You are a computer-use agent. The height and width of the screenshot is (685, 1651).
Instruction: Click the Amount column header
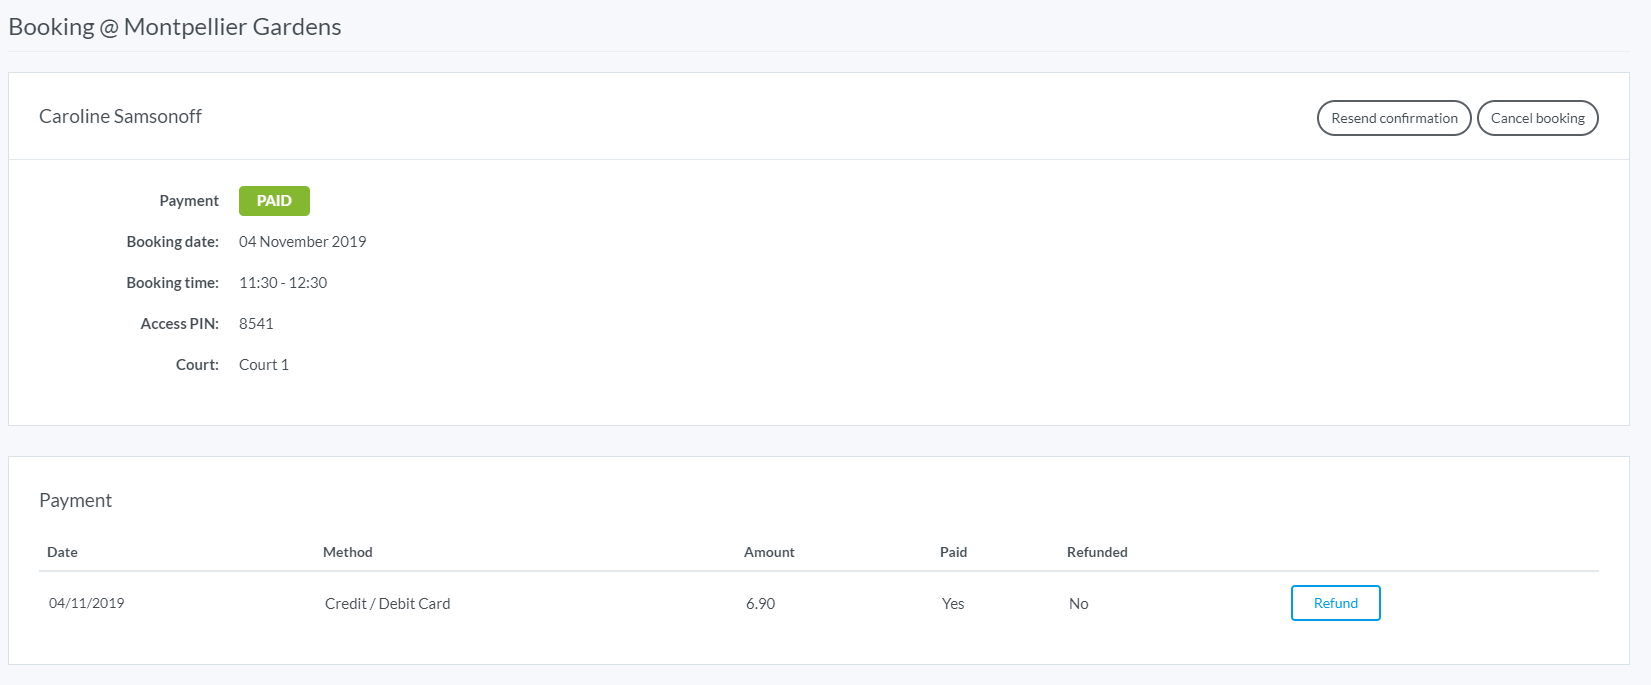(x=769, y=552)
